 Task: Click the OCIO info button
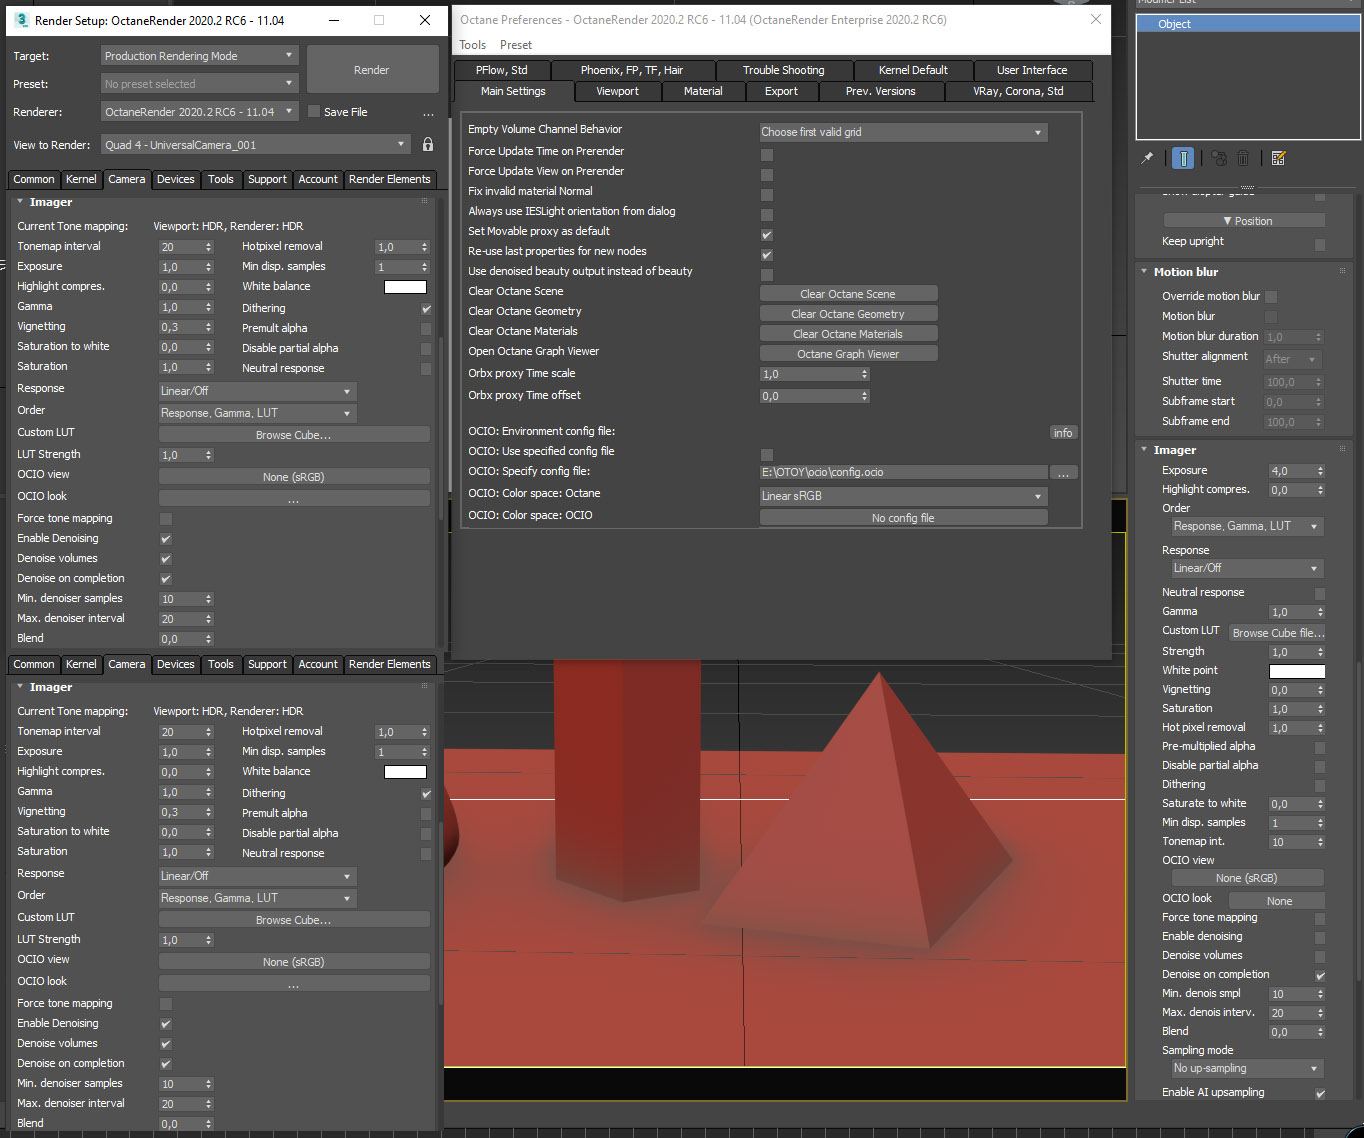coord(1063,433)
